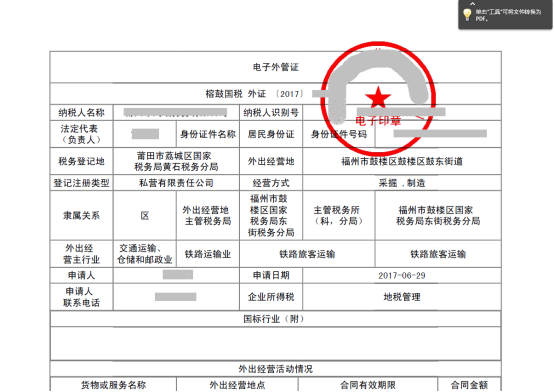Click the '外出经营地点' column header
Viewport: 555px width, 392px height.
coord(237,385)
